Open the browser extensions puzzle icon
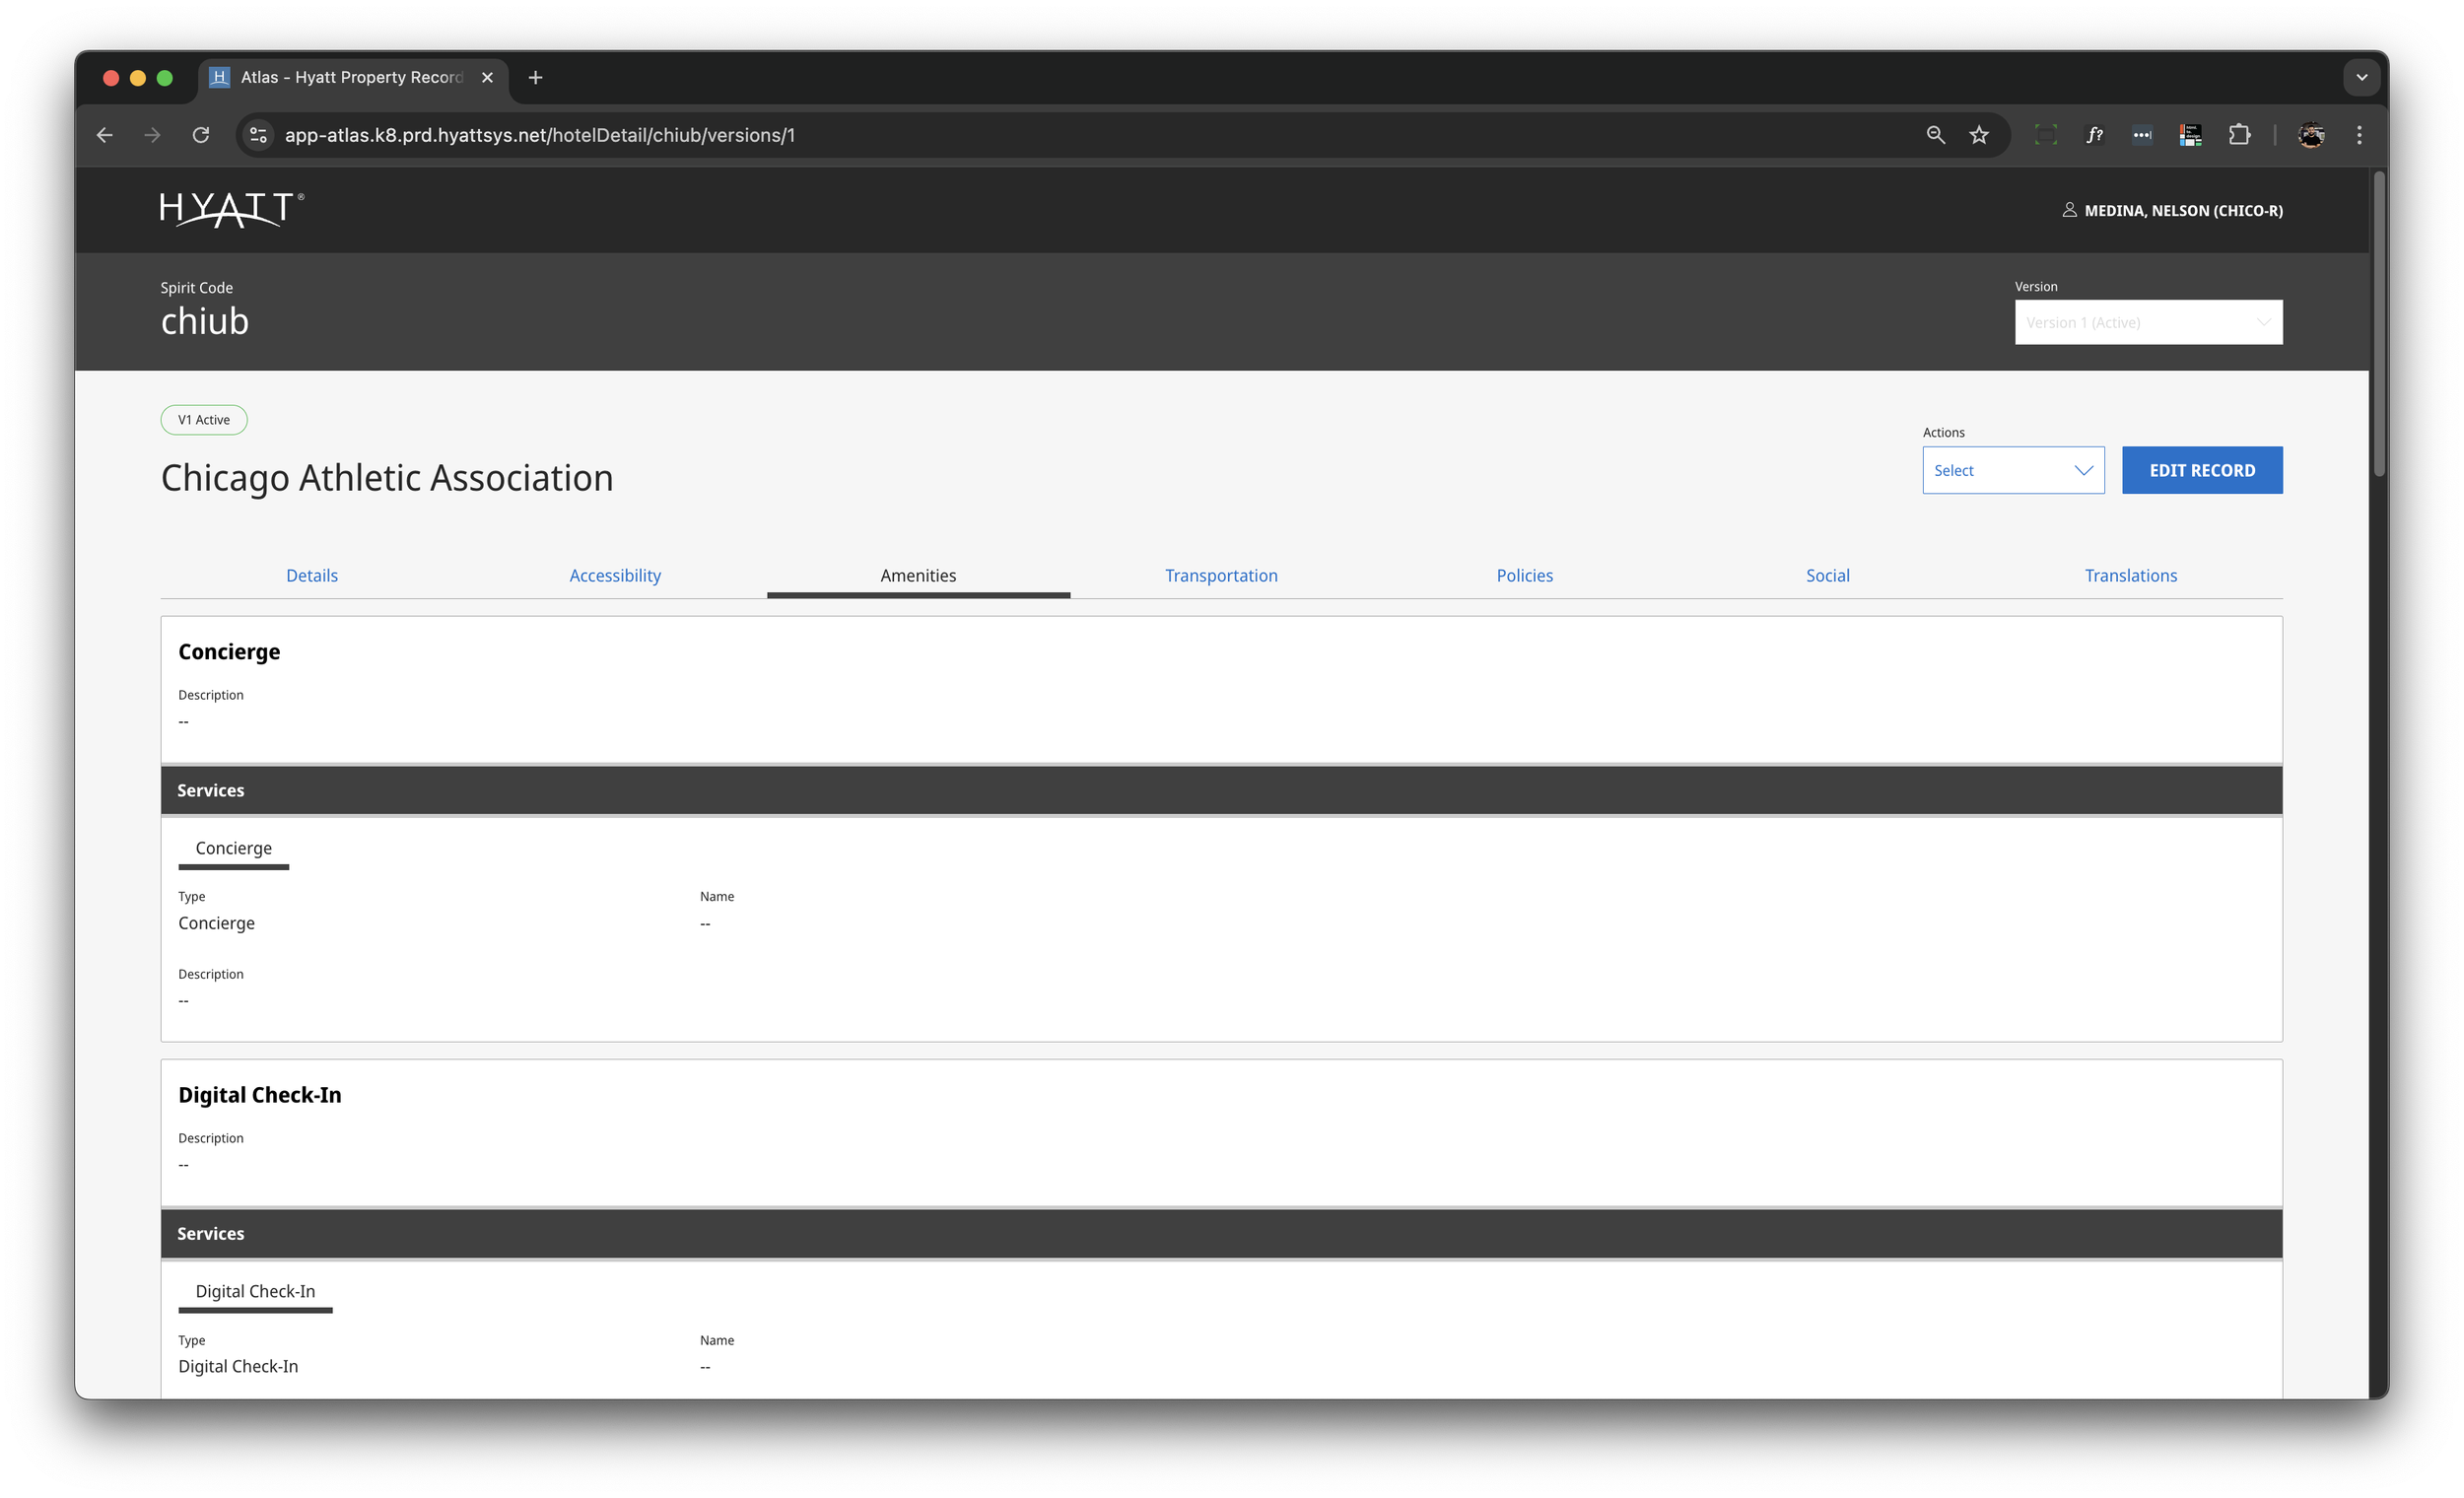This screenshot has width=2464, height=1498. 2239,135
